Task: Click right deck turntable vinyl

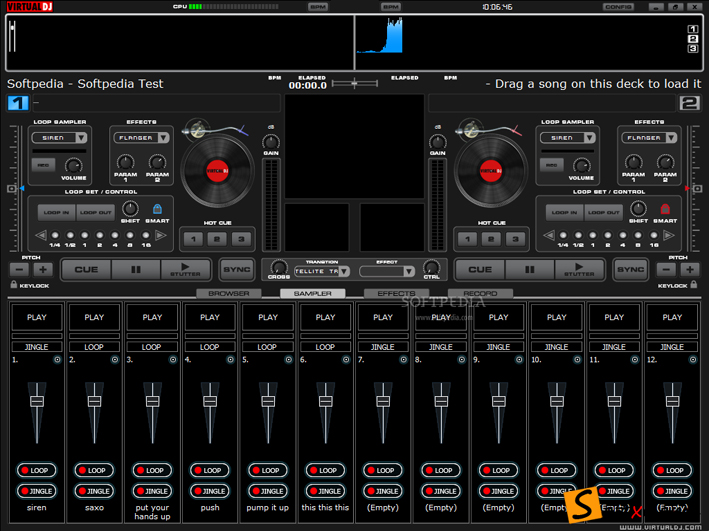Action: point(491,171)
